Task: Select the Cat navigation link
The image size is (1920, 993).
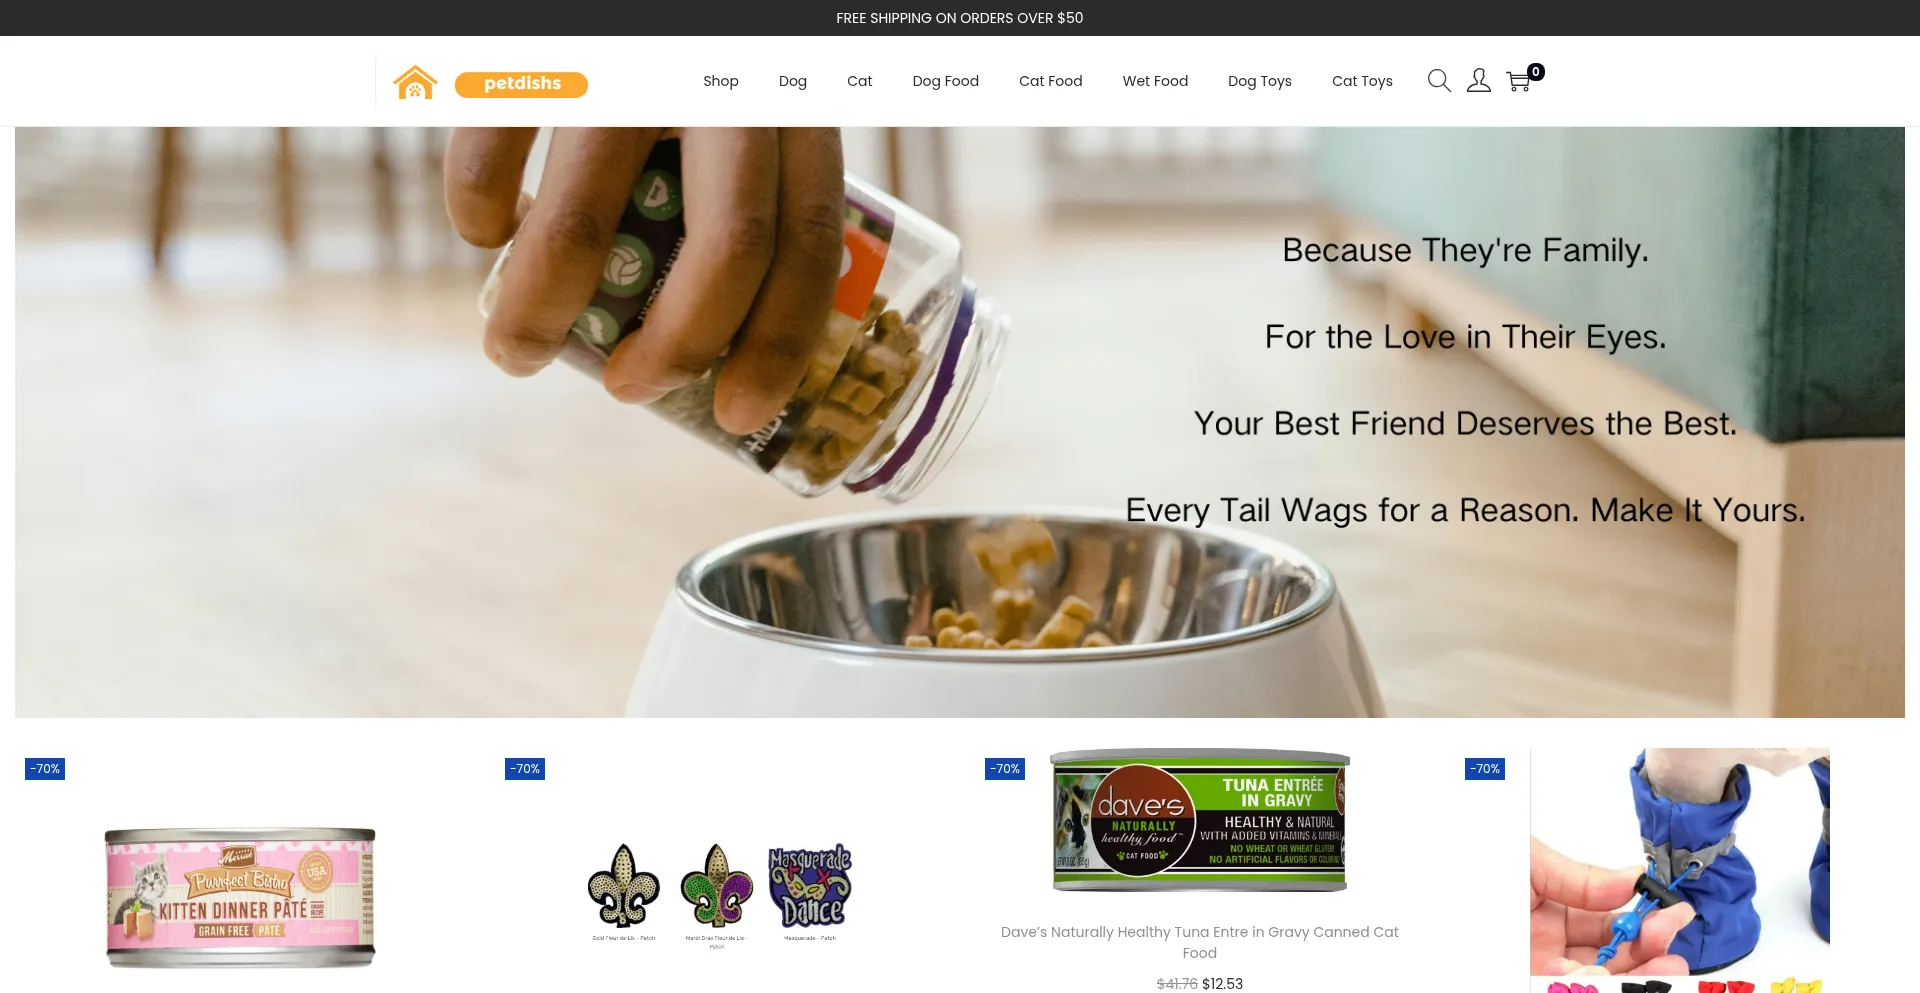Action: [x=860, y=81]
